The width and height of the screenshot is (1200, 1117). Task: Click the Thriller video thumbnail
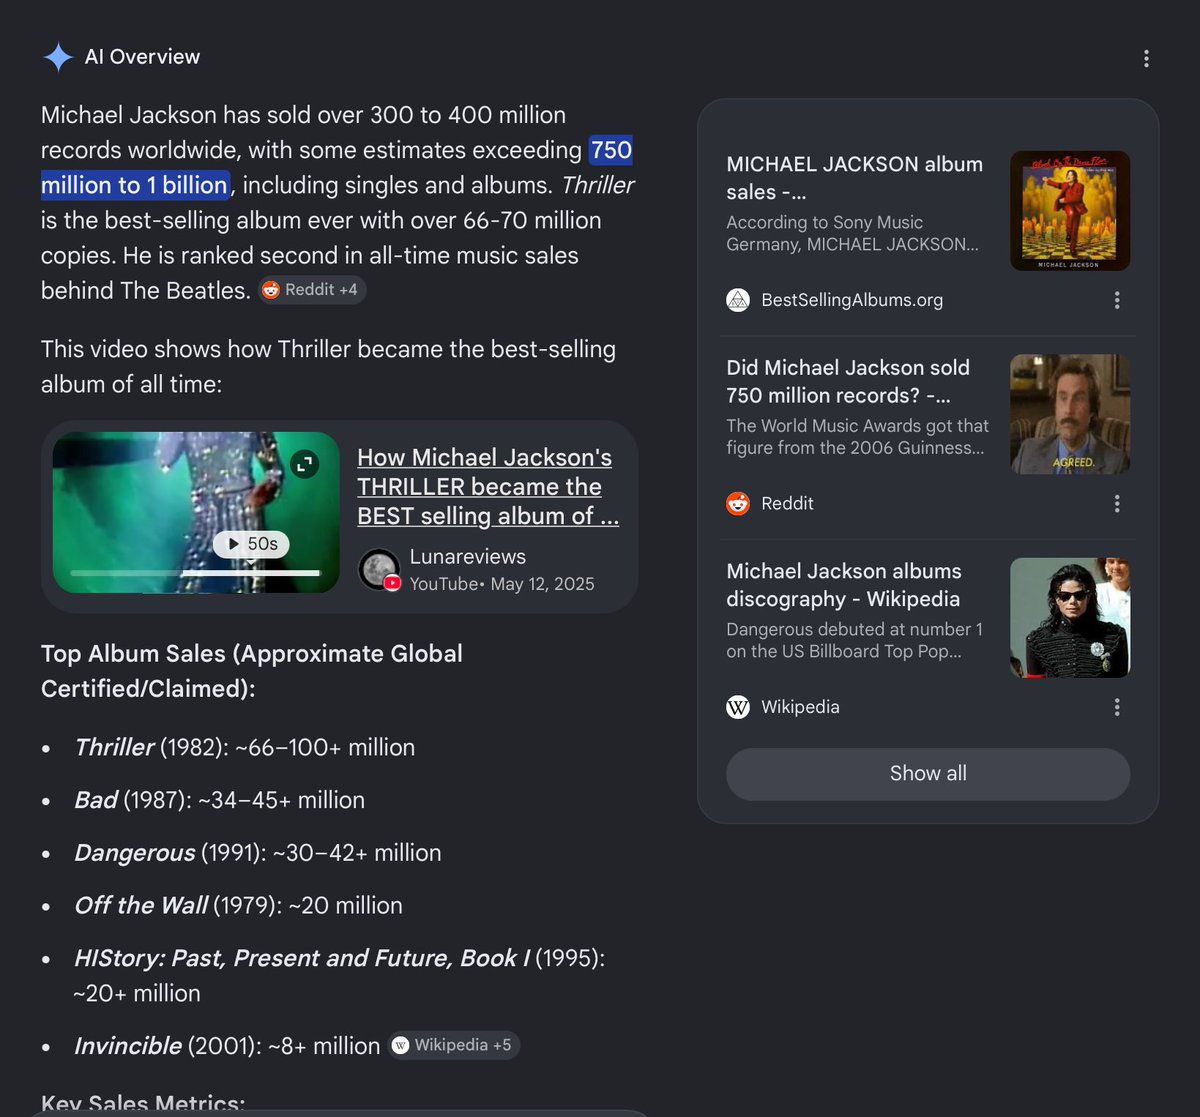(x=196, y=513)
